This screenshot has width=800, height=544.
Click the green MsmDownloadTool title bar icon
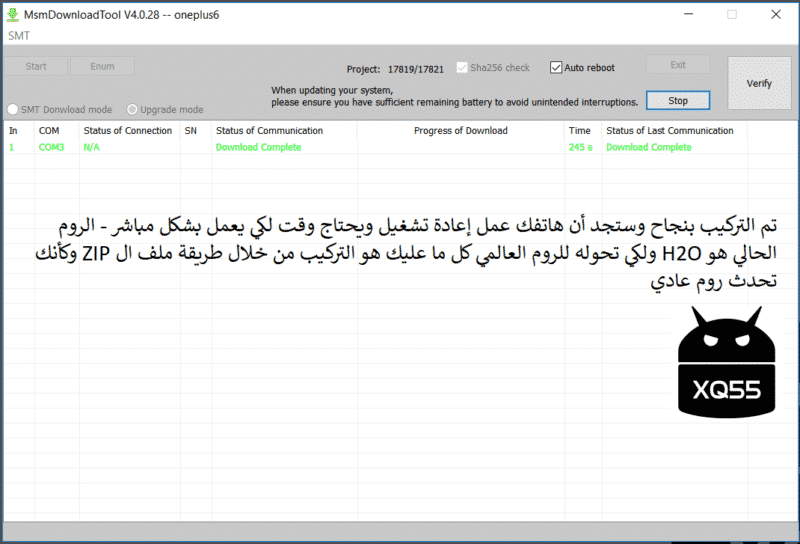pos(15,15)
